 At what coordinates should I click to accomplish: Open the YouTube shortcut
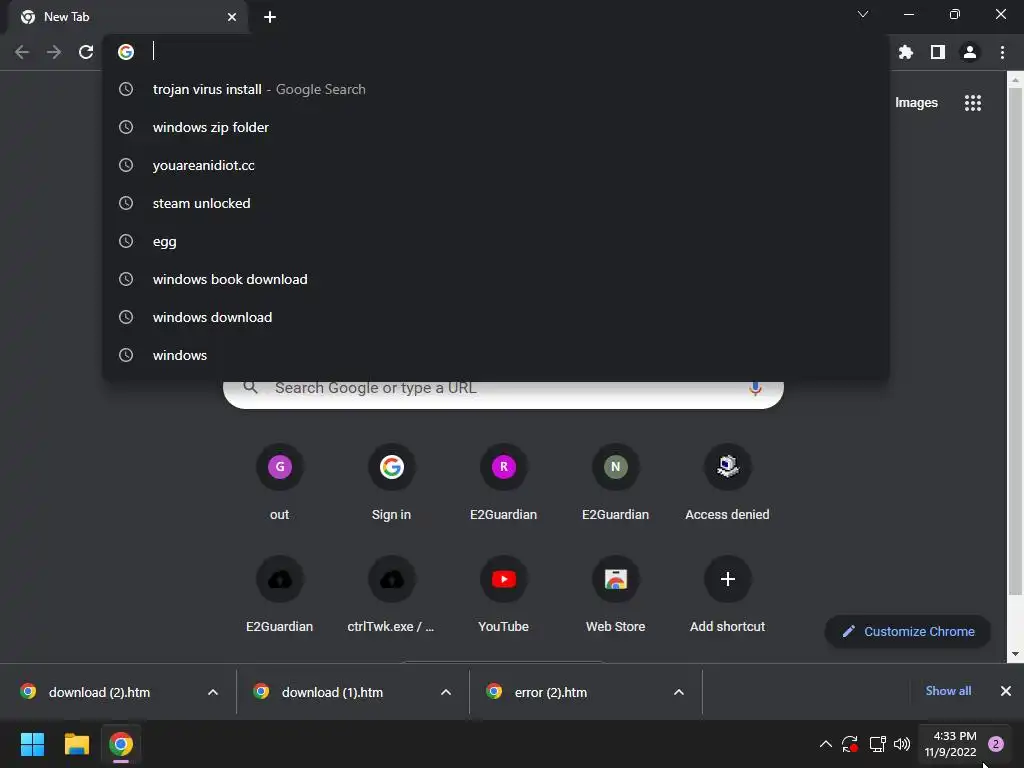pyautogui.click(x=504, y=595)
